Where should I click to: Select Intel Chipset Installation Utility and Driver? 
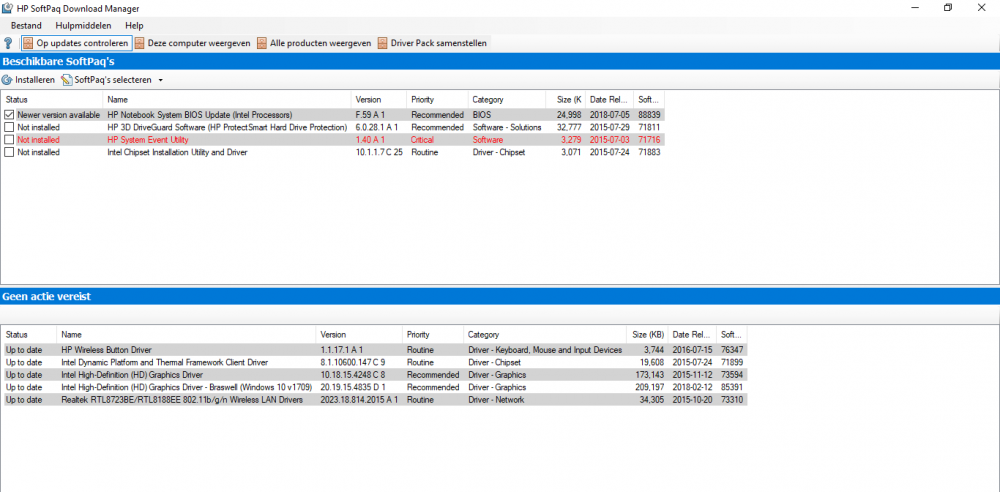(x=177, y=153)
